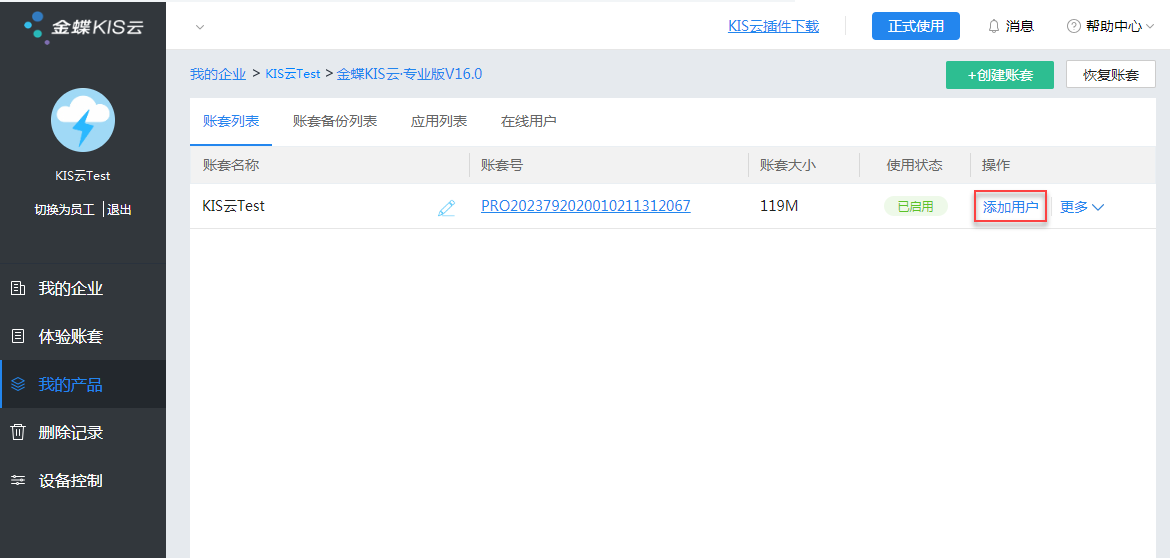
Task: Click 切换为员工 under the avatar
Action: [65, 210]
